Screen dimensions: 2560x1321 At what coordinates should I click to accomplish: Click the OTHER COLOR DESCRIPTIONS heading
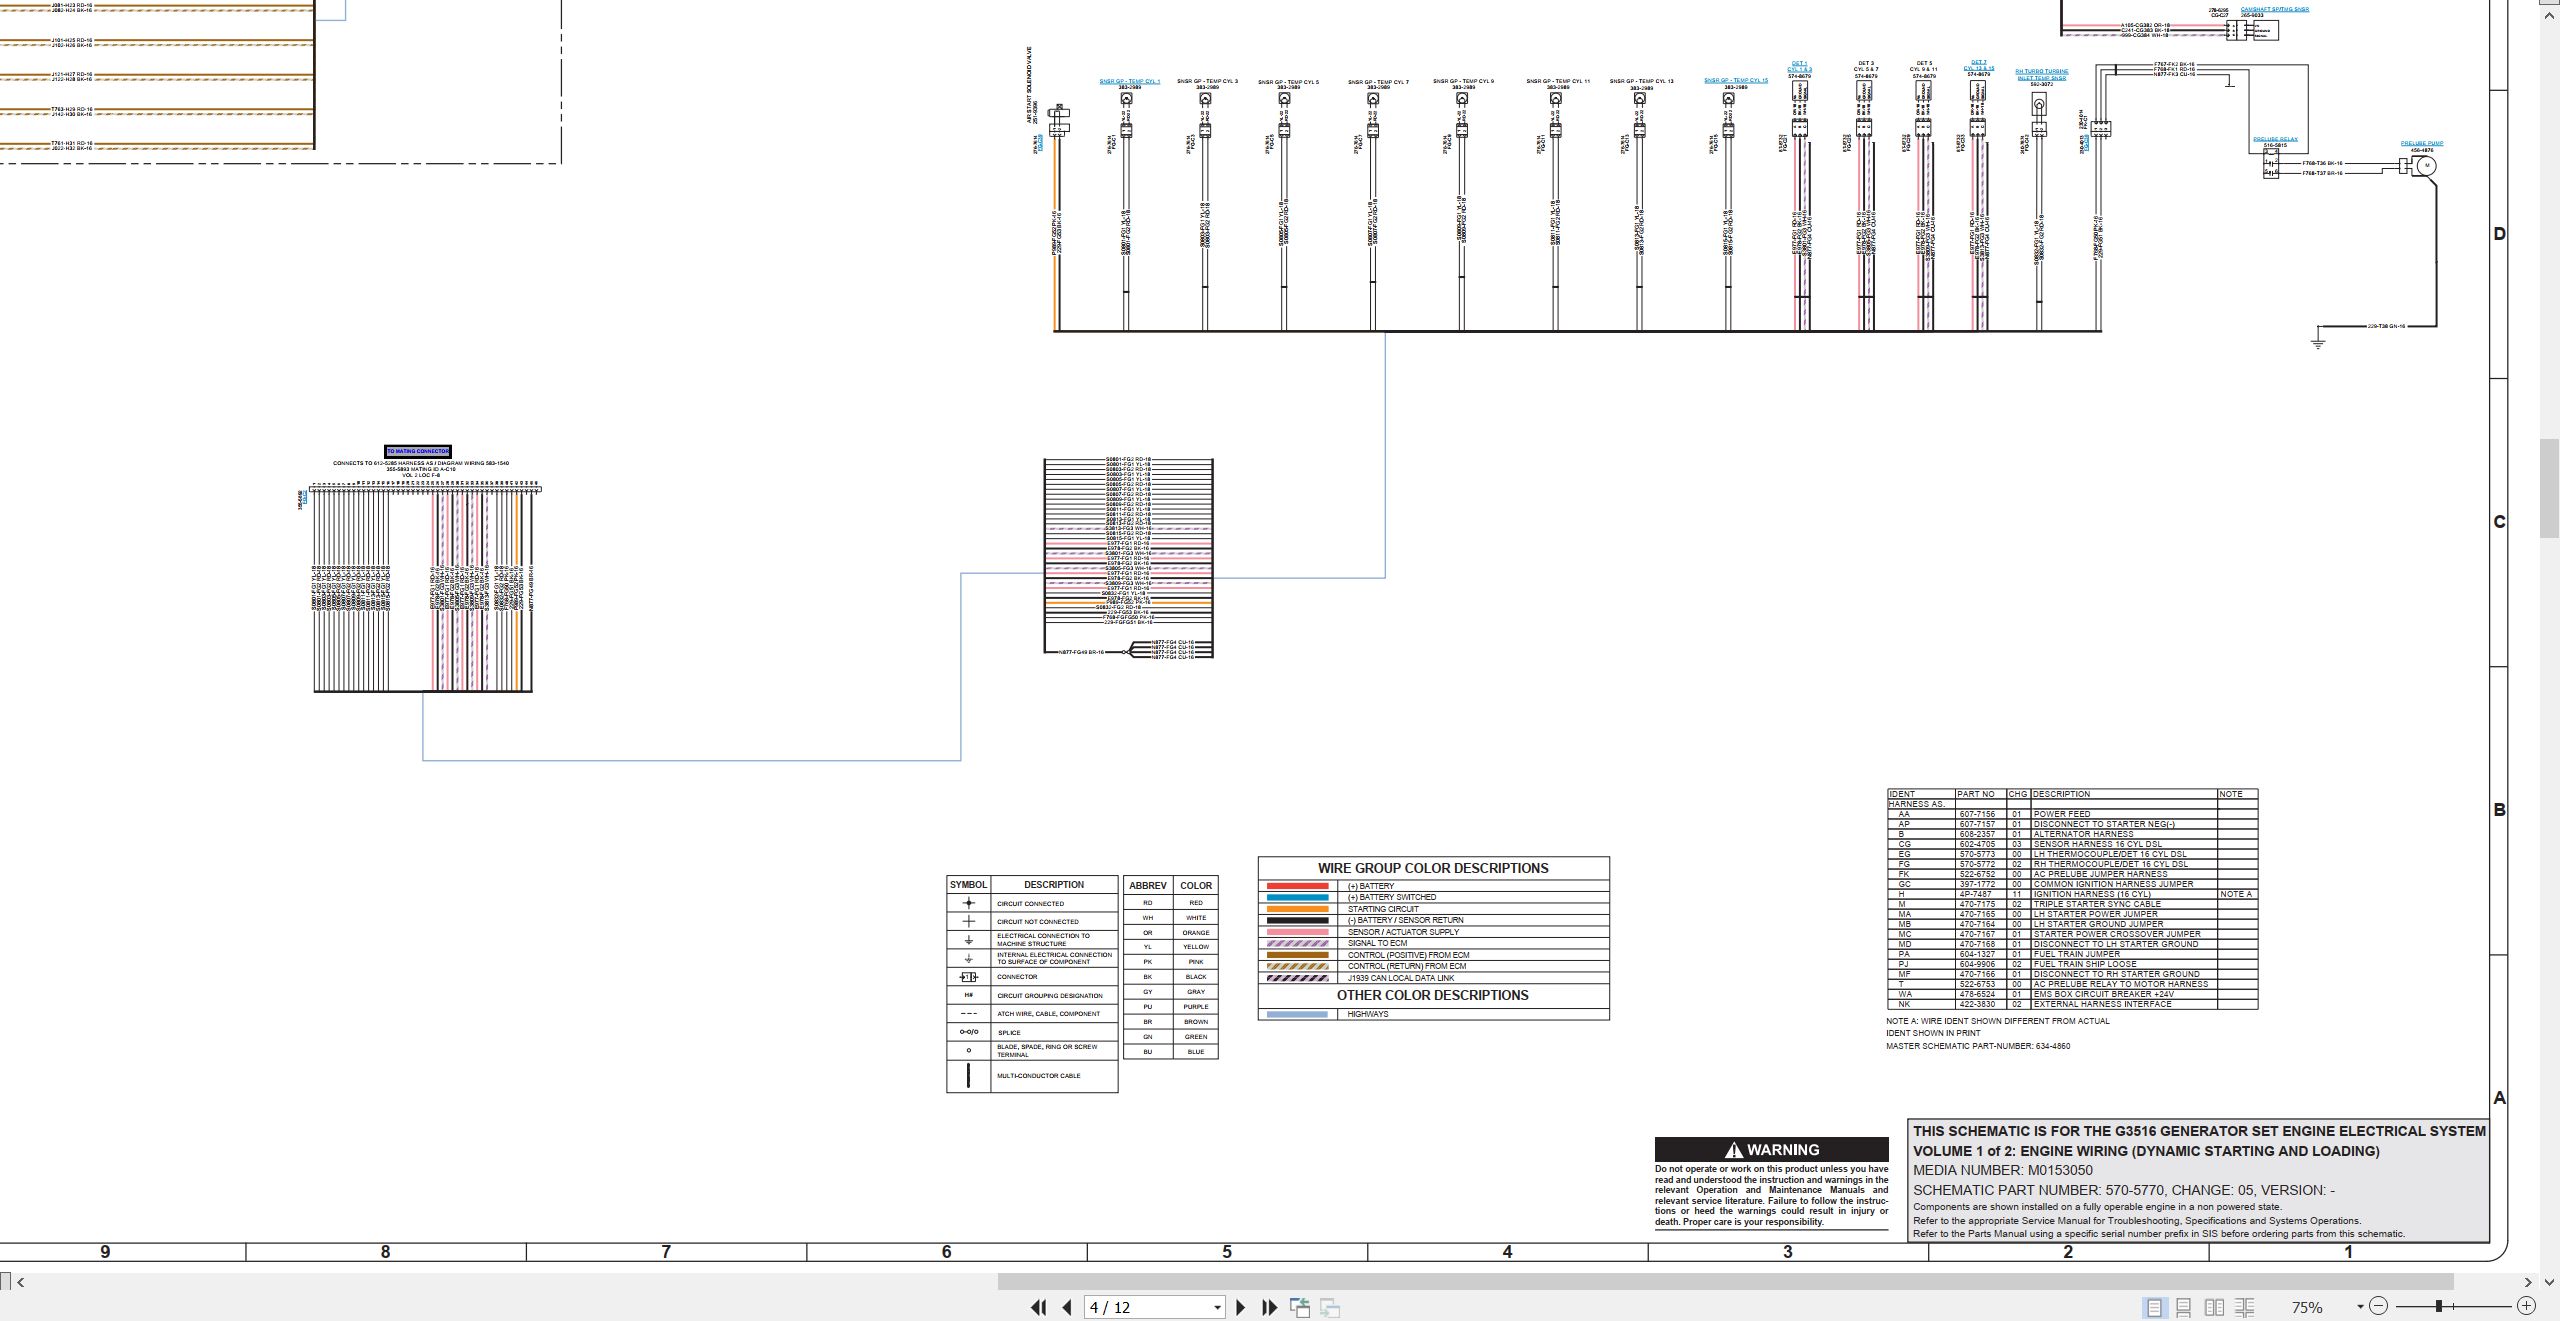coord(1433,995)
